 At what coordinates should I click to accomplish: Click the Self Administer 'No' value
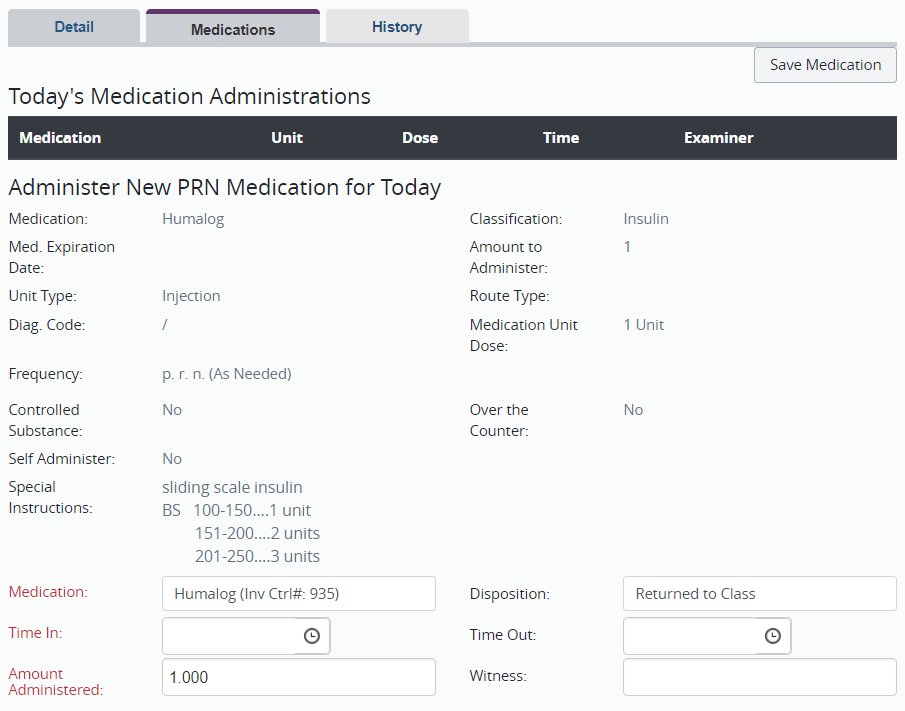(x=172, y=459)
